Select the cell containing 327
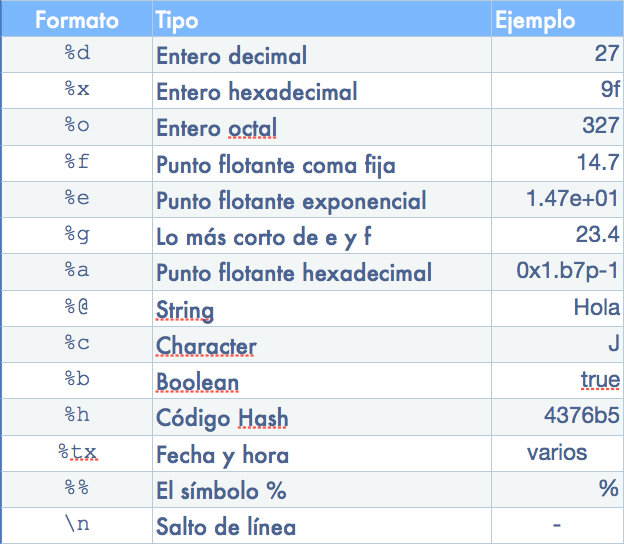 [558, 127]
